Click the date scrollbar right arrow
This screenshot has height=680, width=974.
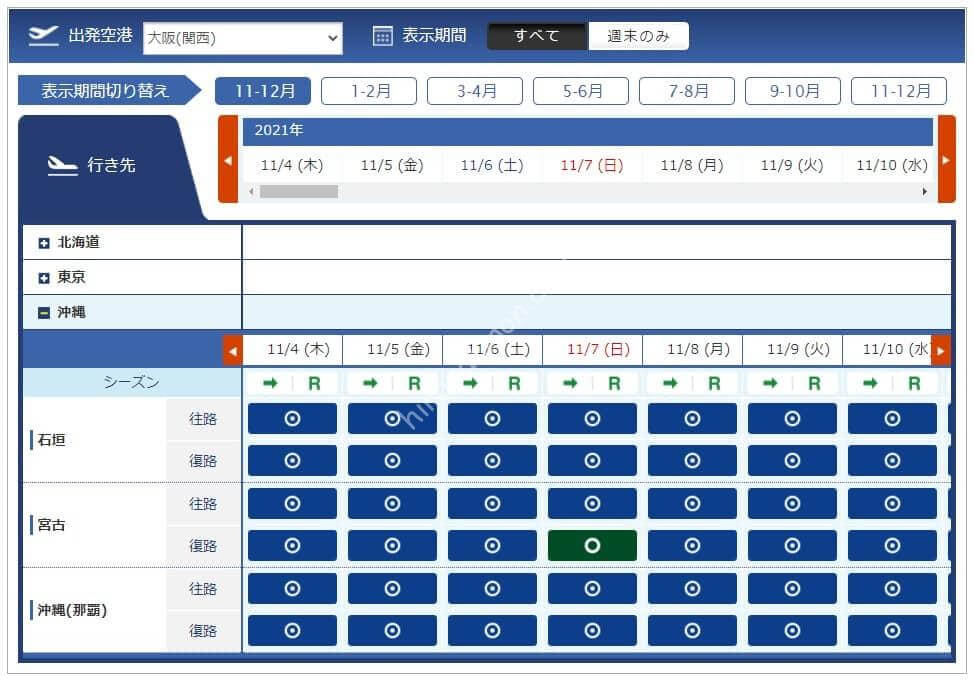(x=924, y=192)
